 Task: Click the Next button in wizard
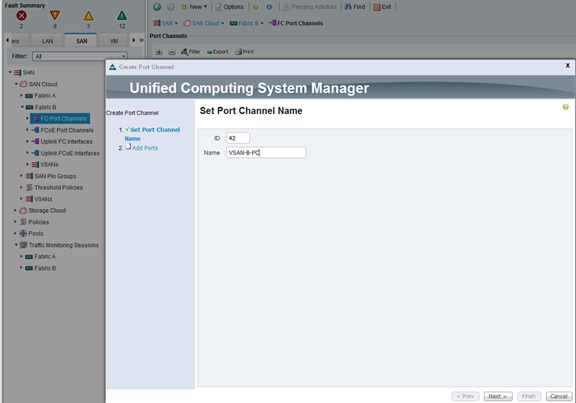click(498, 396)
